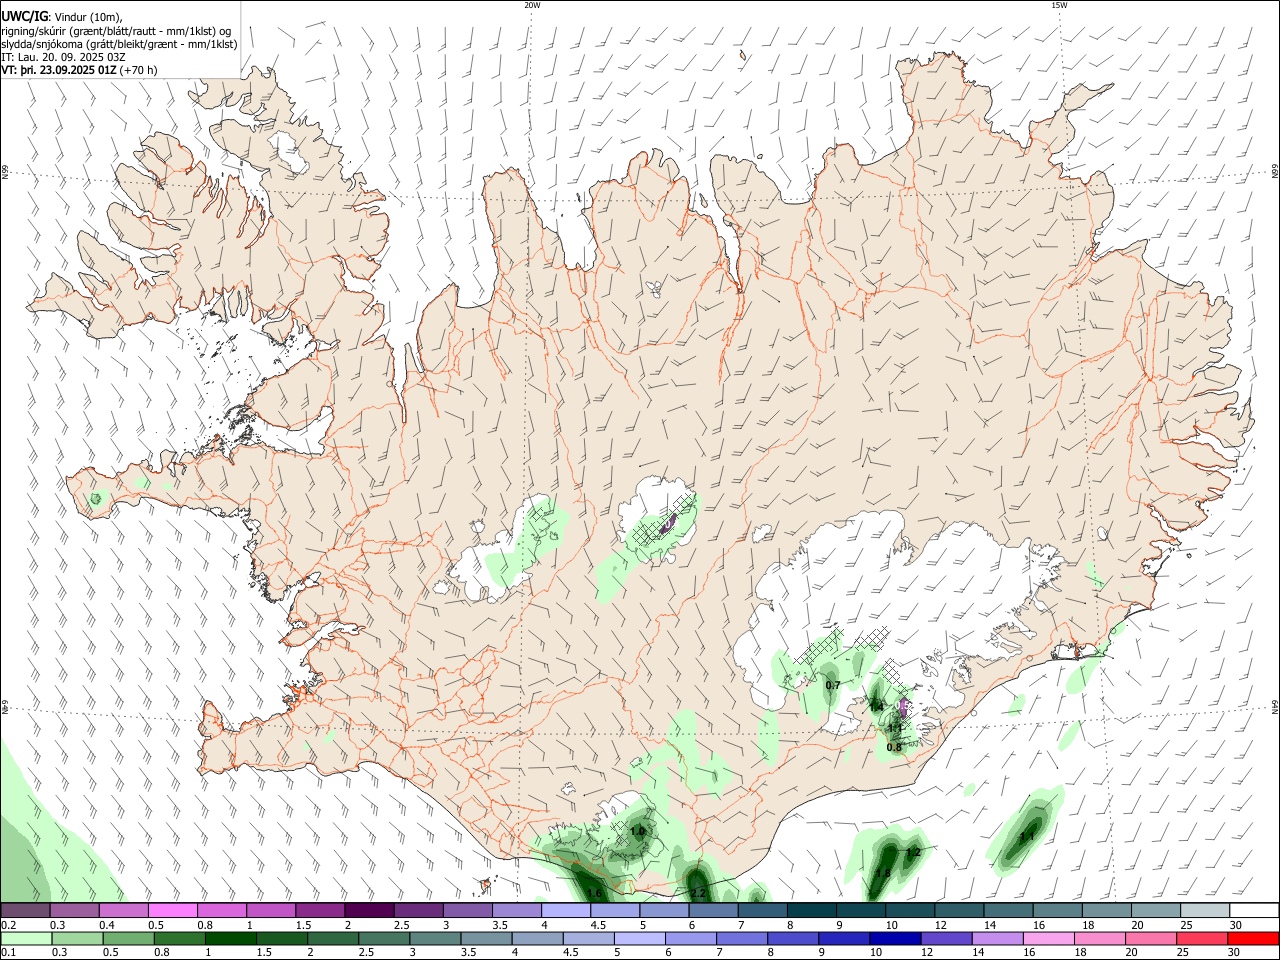This screenshot has width=1280, height=960.
Task: Click the '(+70 h)' forecast offset text
Action: (x=138, y=70)
